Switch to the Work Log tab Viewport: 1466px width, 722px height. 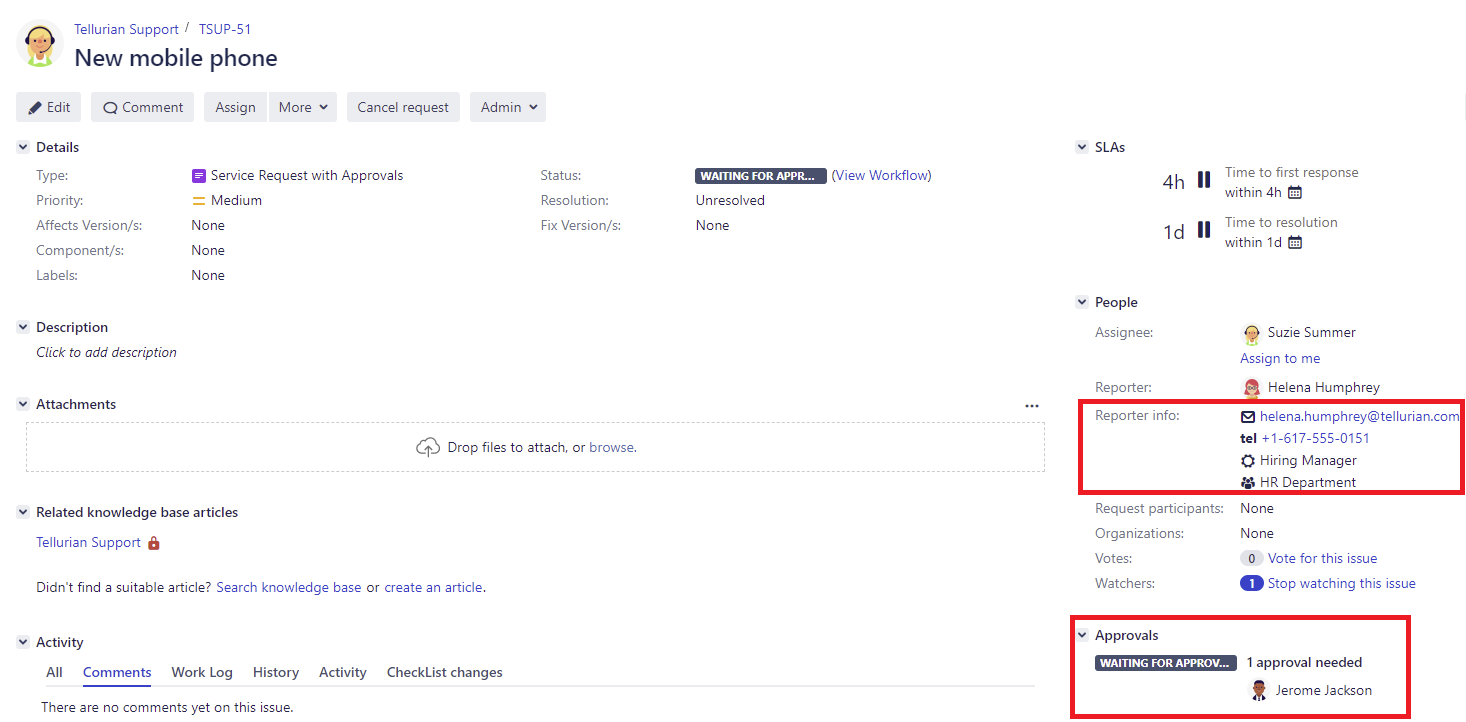[202, 672]
